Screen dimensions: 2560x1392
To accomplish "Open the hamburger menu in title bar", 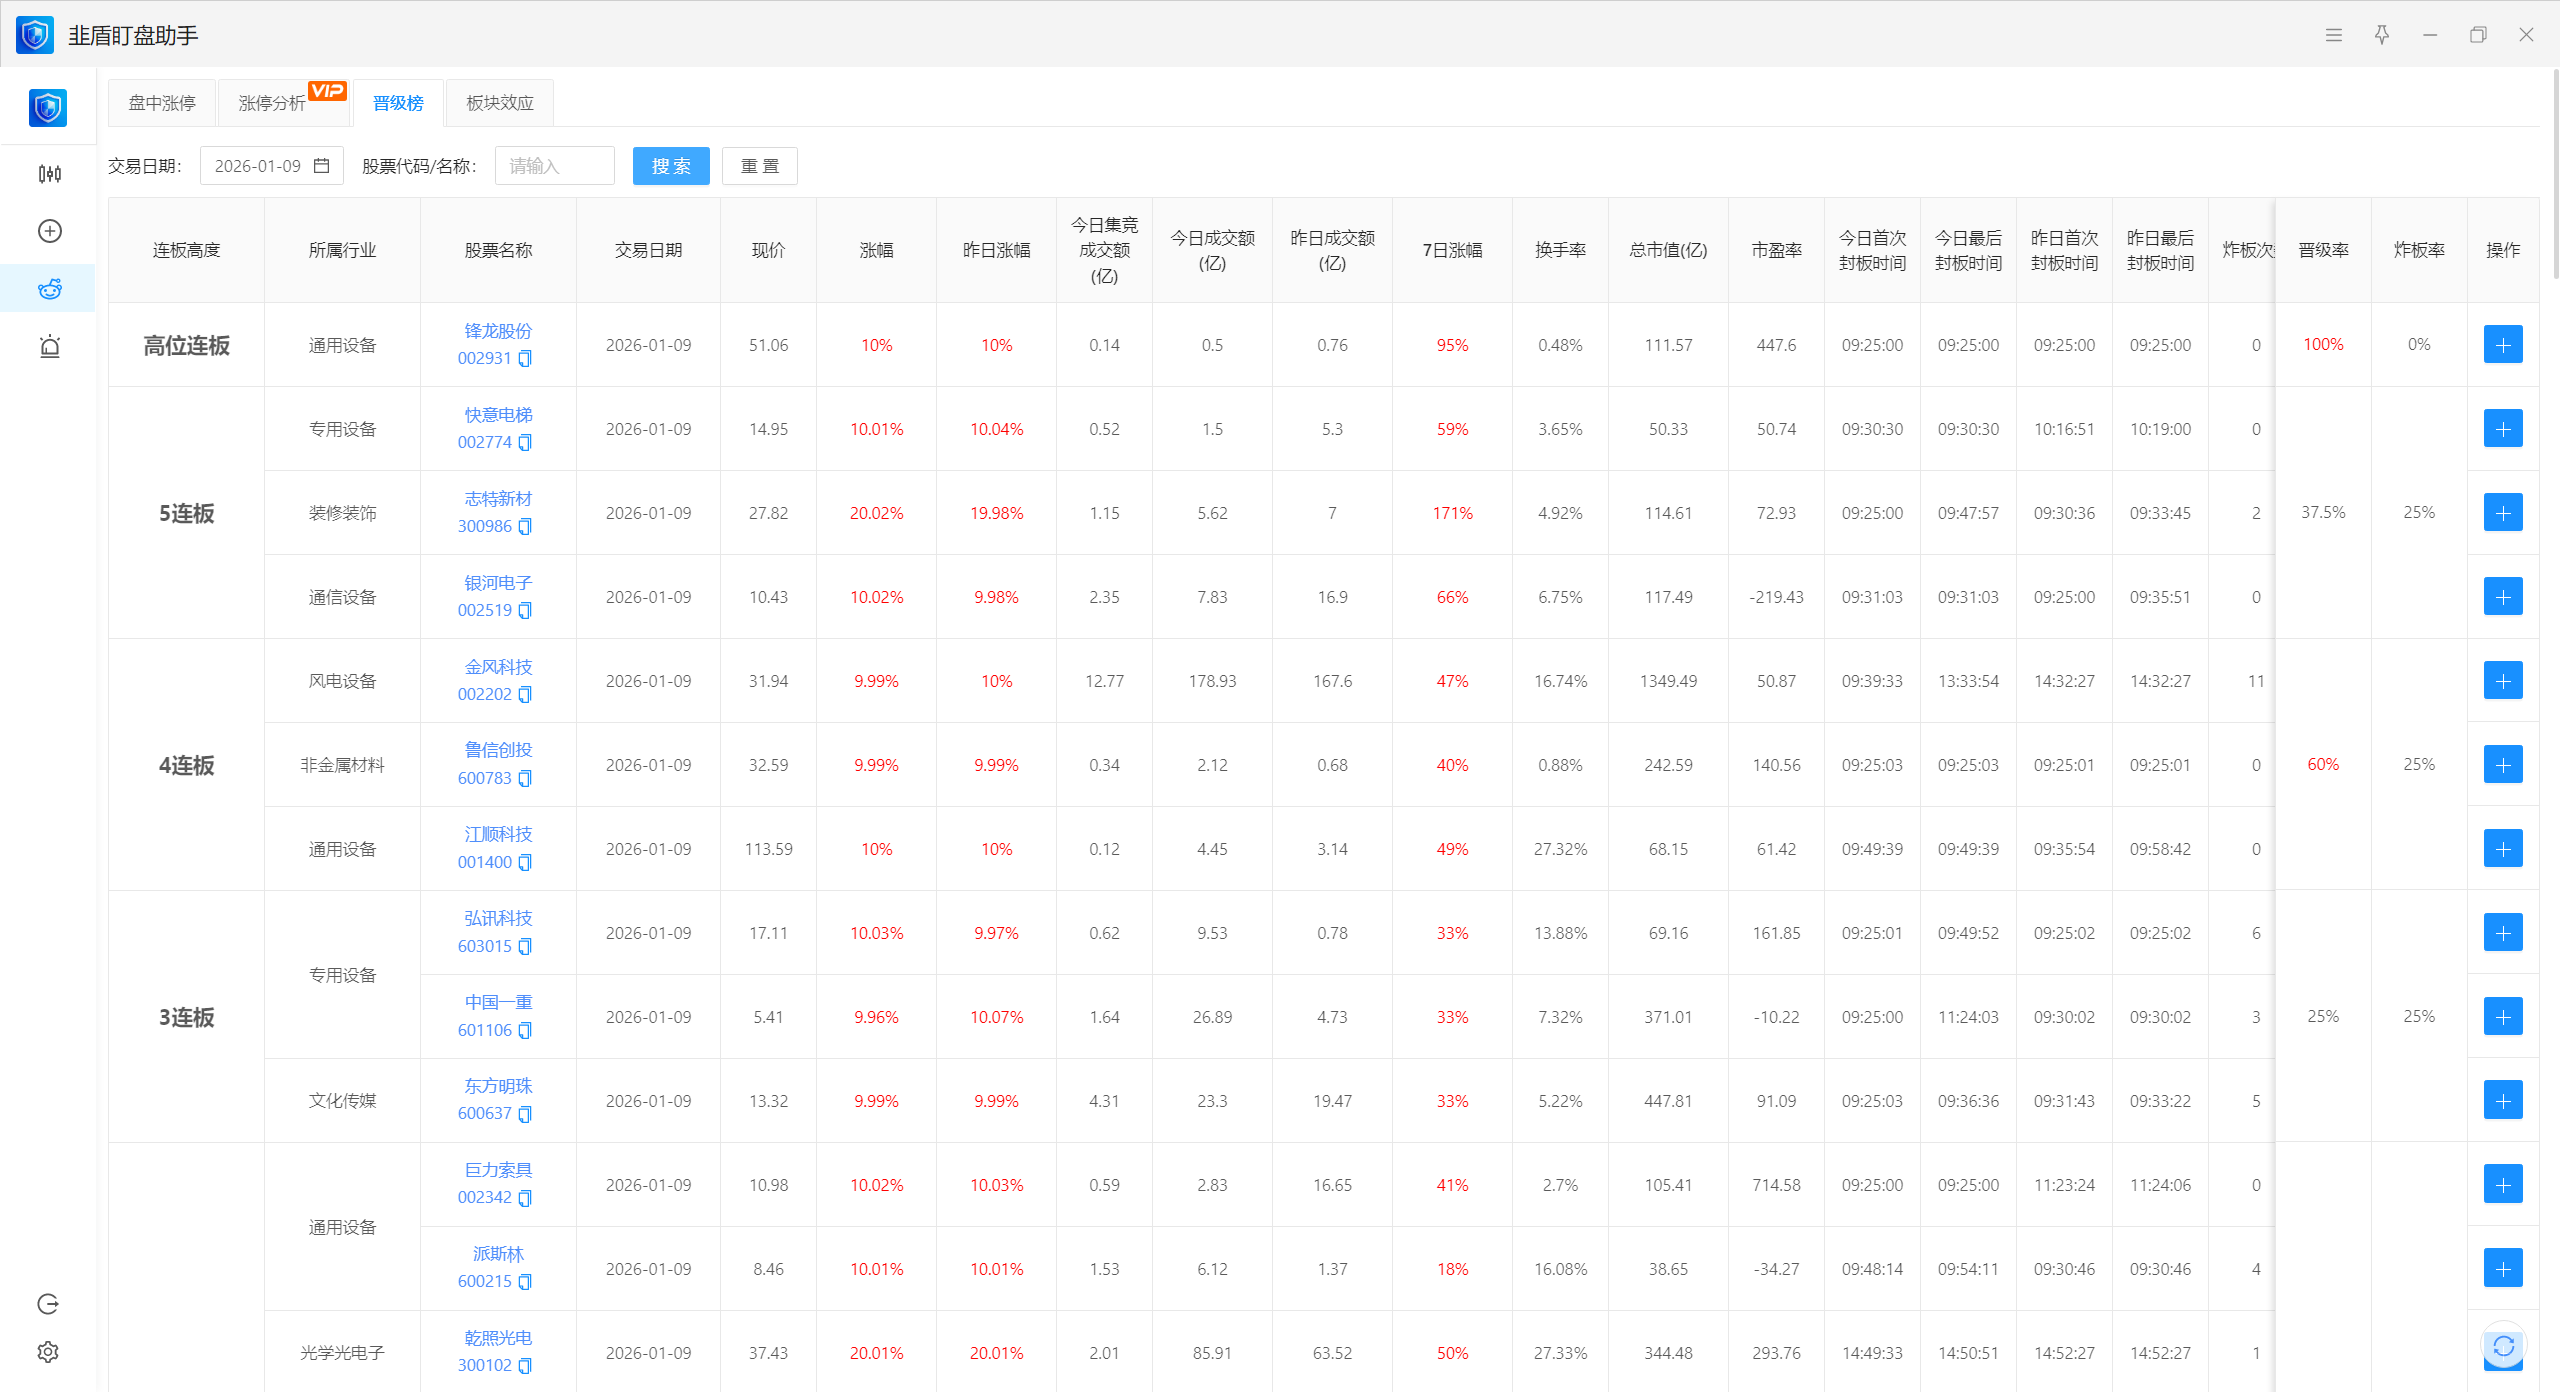I will tap(2334, 35).
